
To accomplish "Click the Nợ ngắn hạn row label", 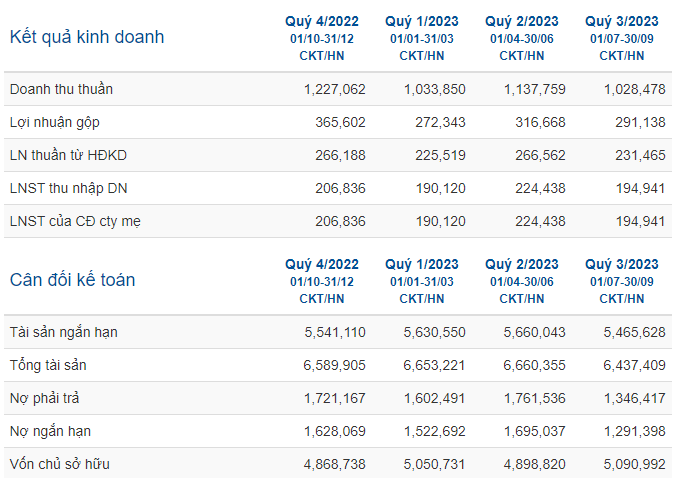I will point(50,431).
